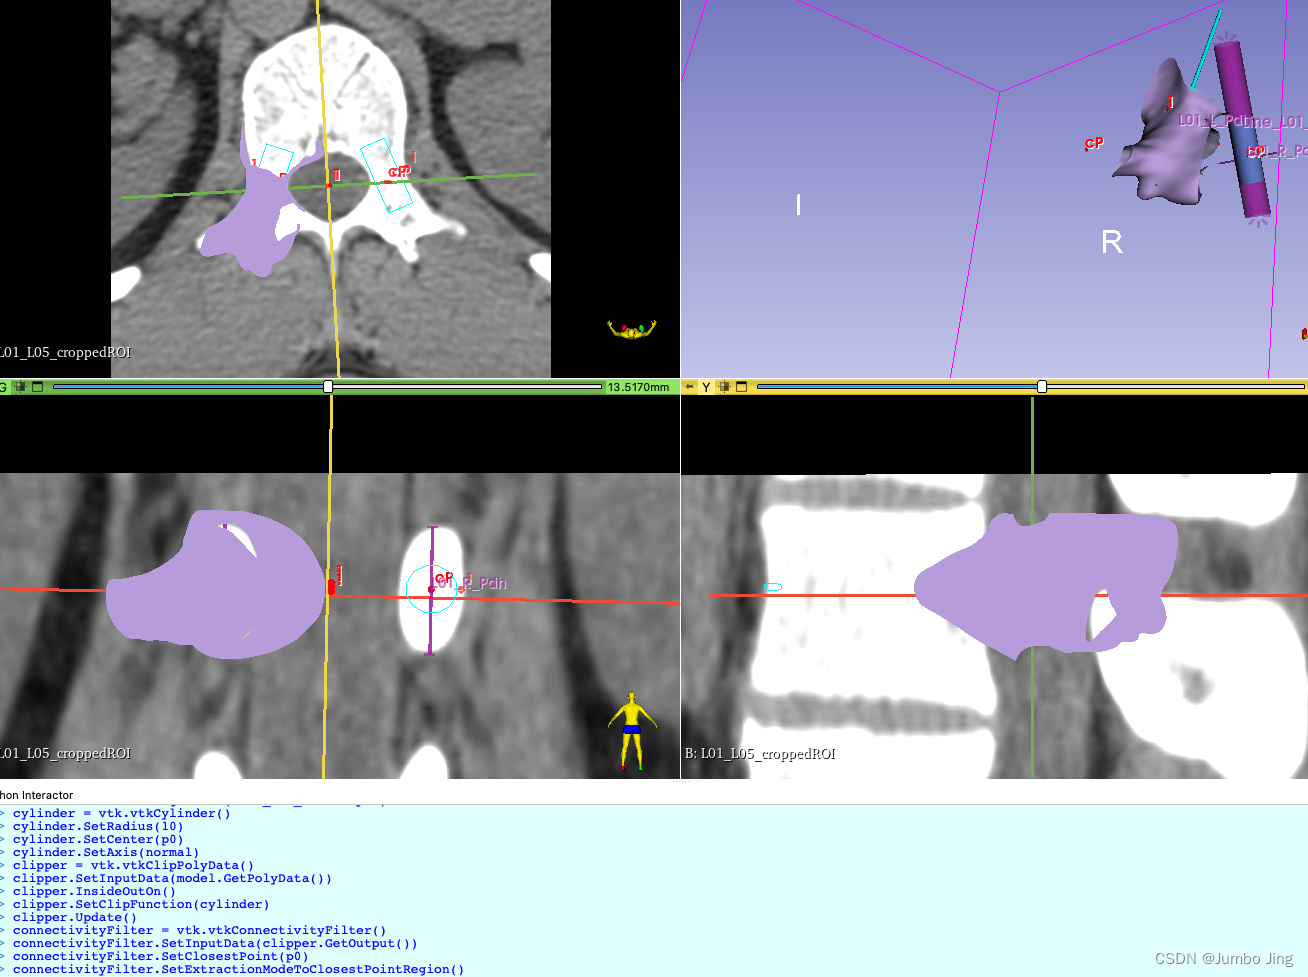The image size is (1308, 977).
Task: Click the center view crosshair icon on green bar
Action: (x=20, y=387)
